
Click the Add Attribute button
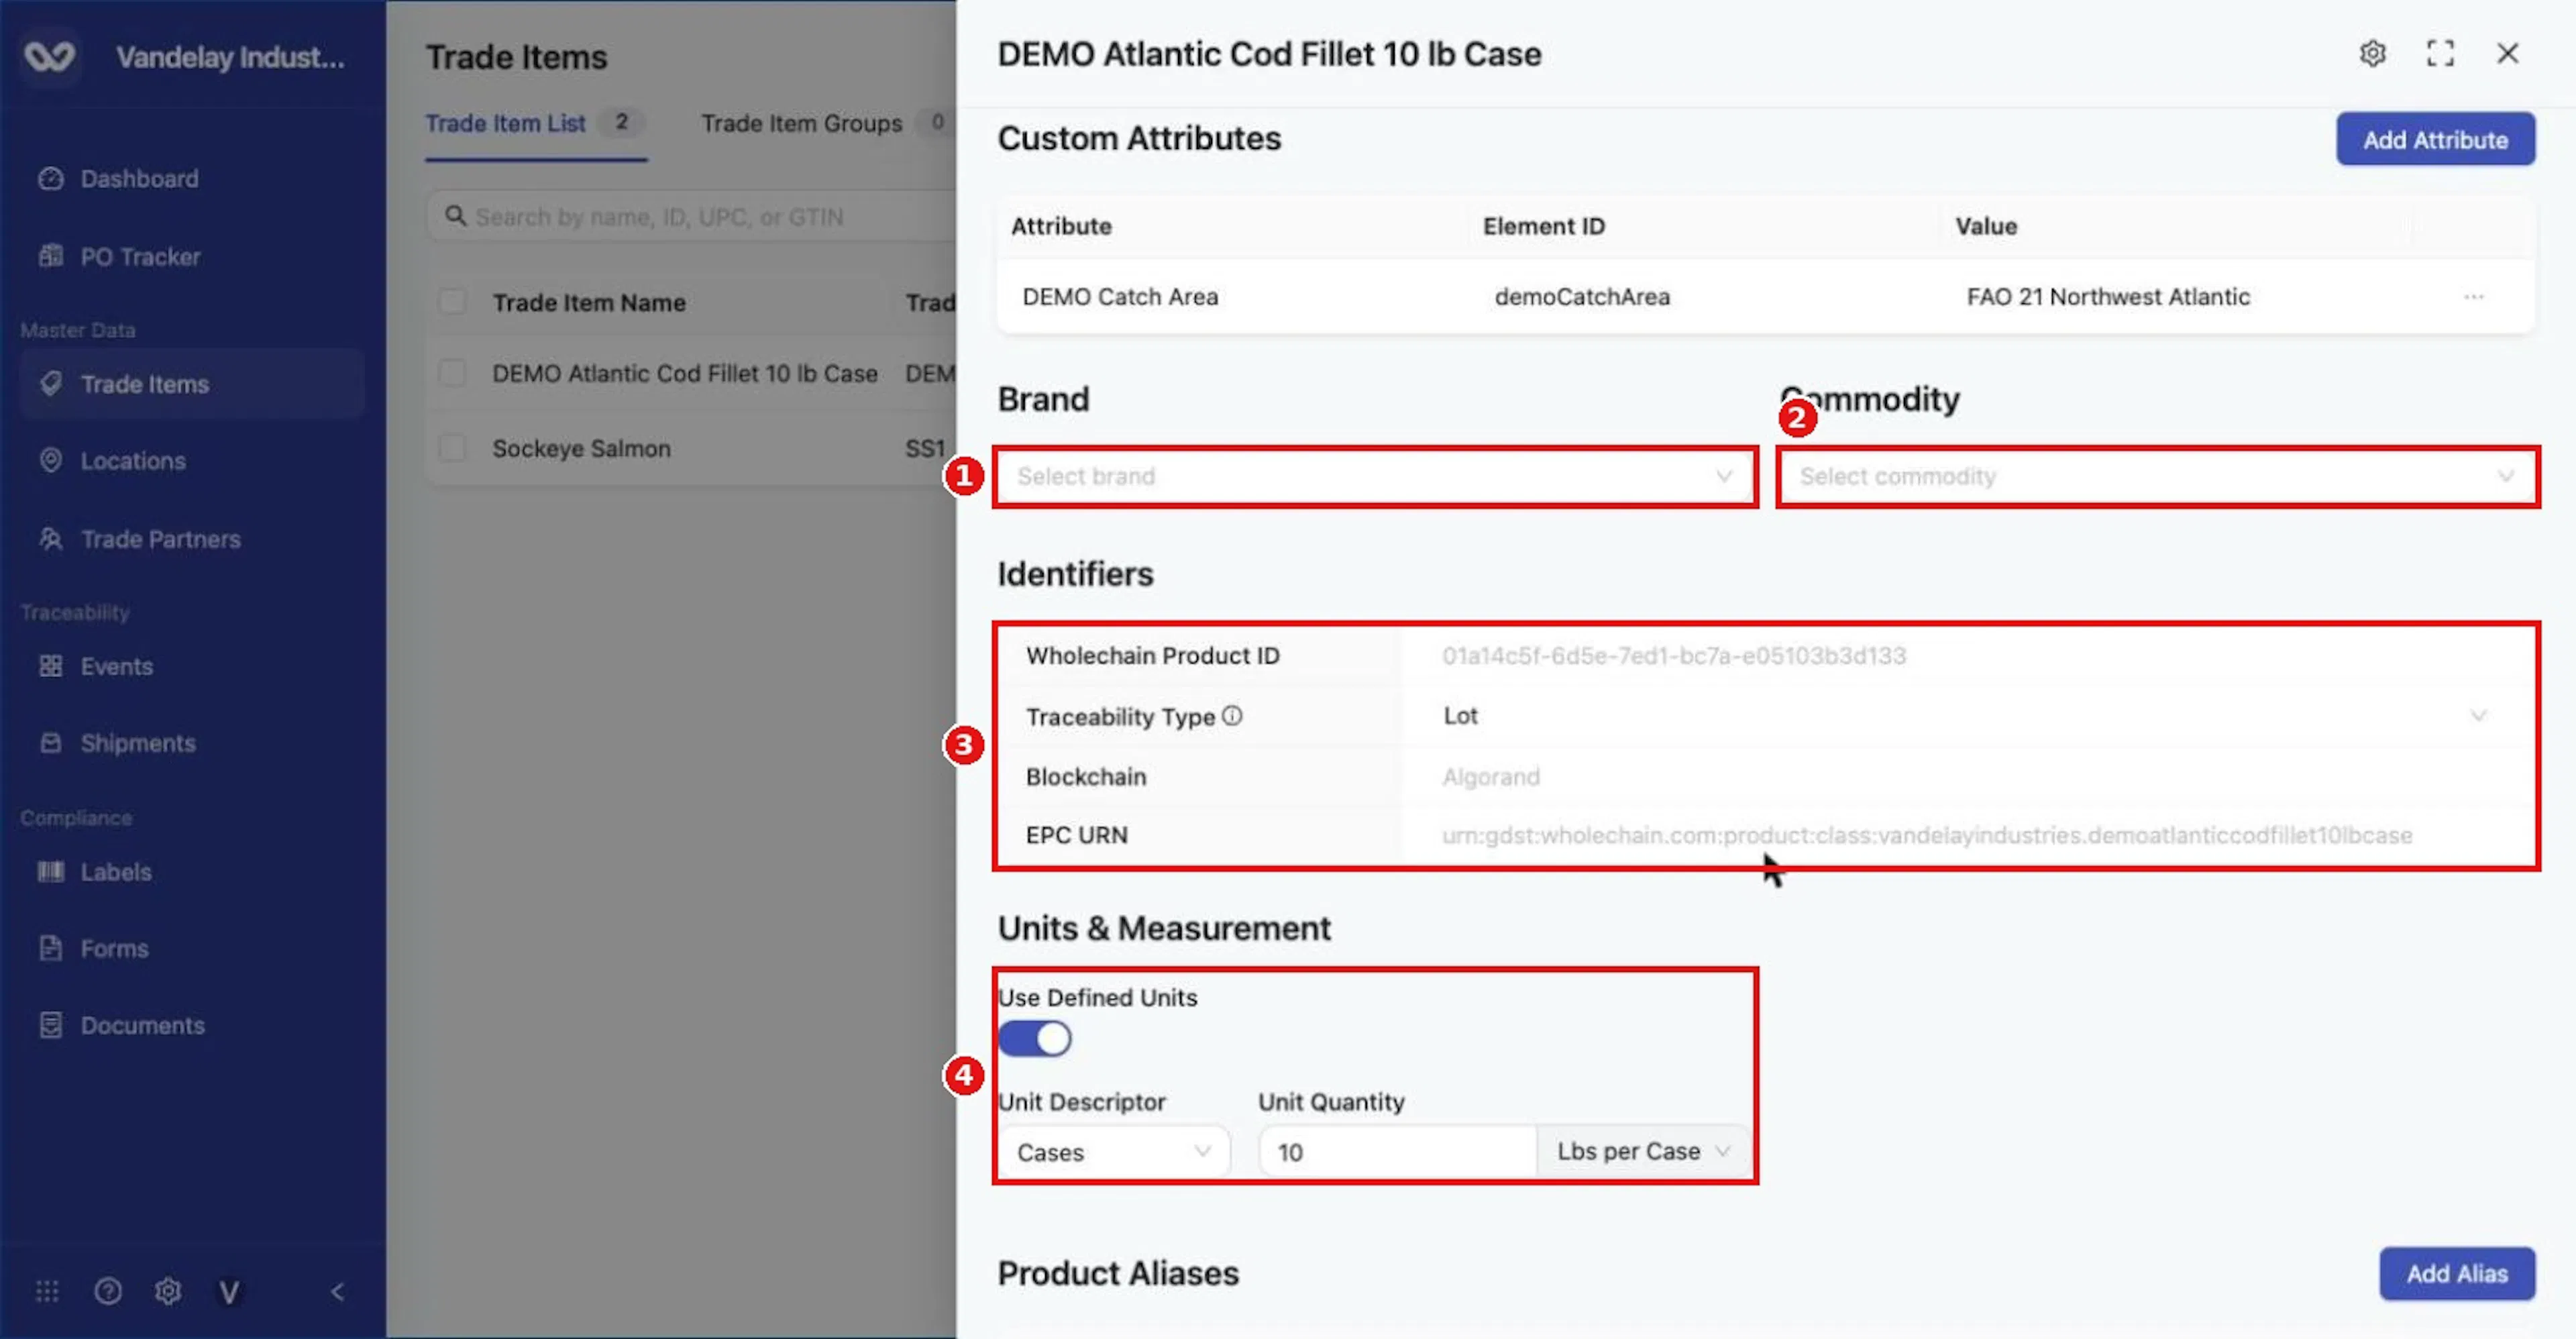point(2435,139)
